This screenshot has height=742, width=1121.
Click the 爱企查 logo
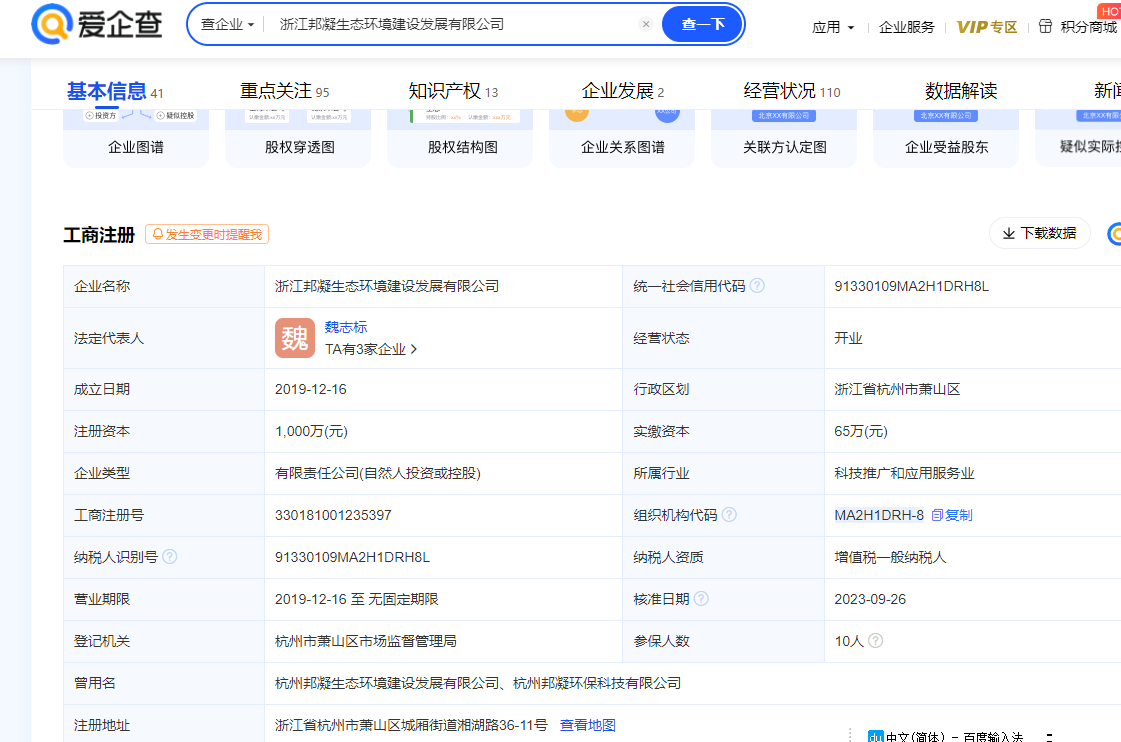coord(97,24)
